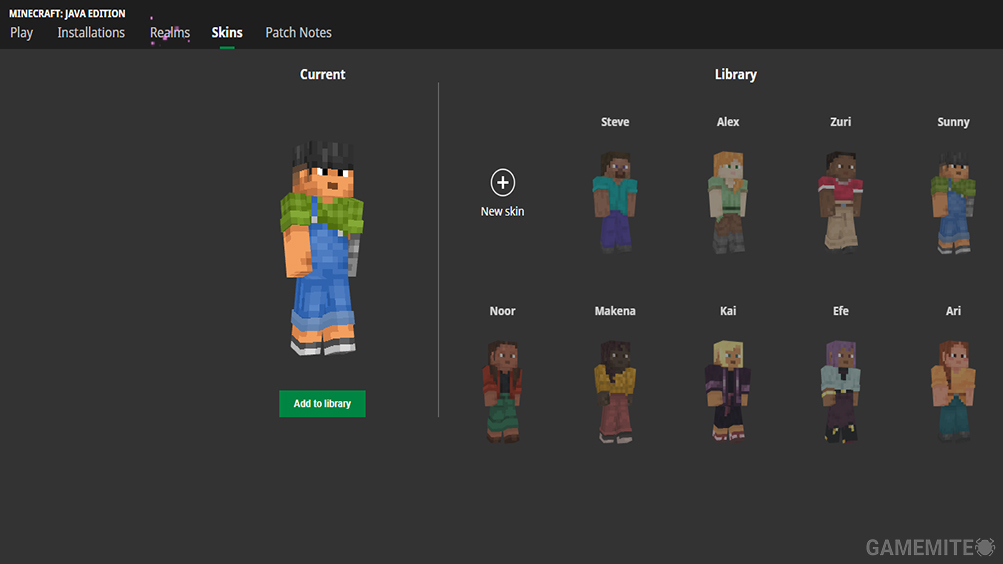Pick the Sunny skin thumbnail
This screenshot has height=564, width=1003.
[x=953, y=202]
